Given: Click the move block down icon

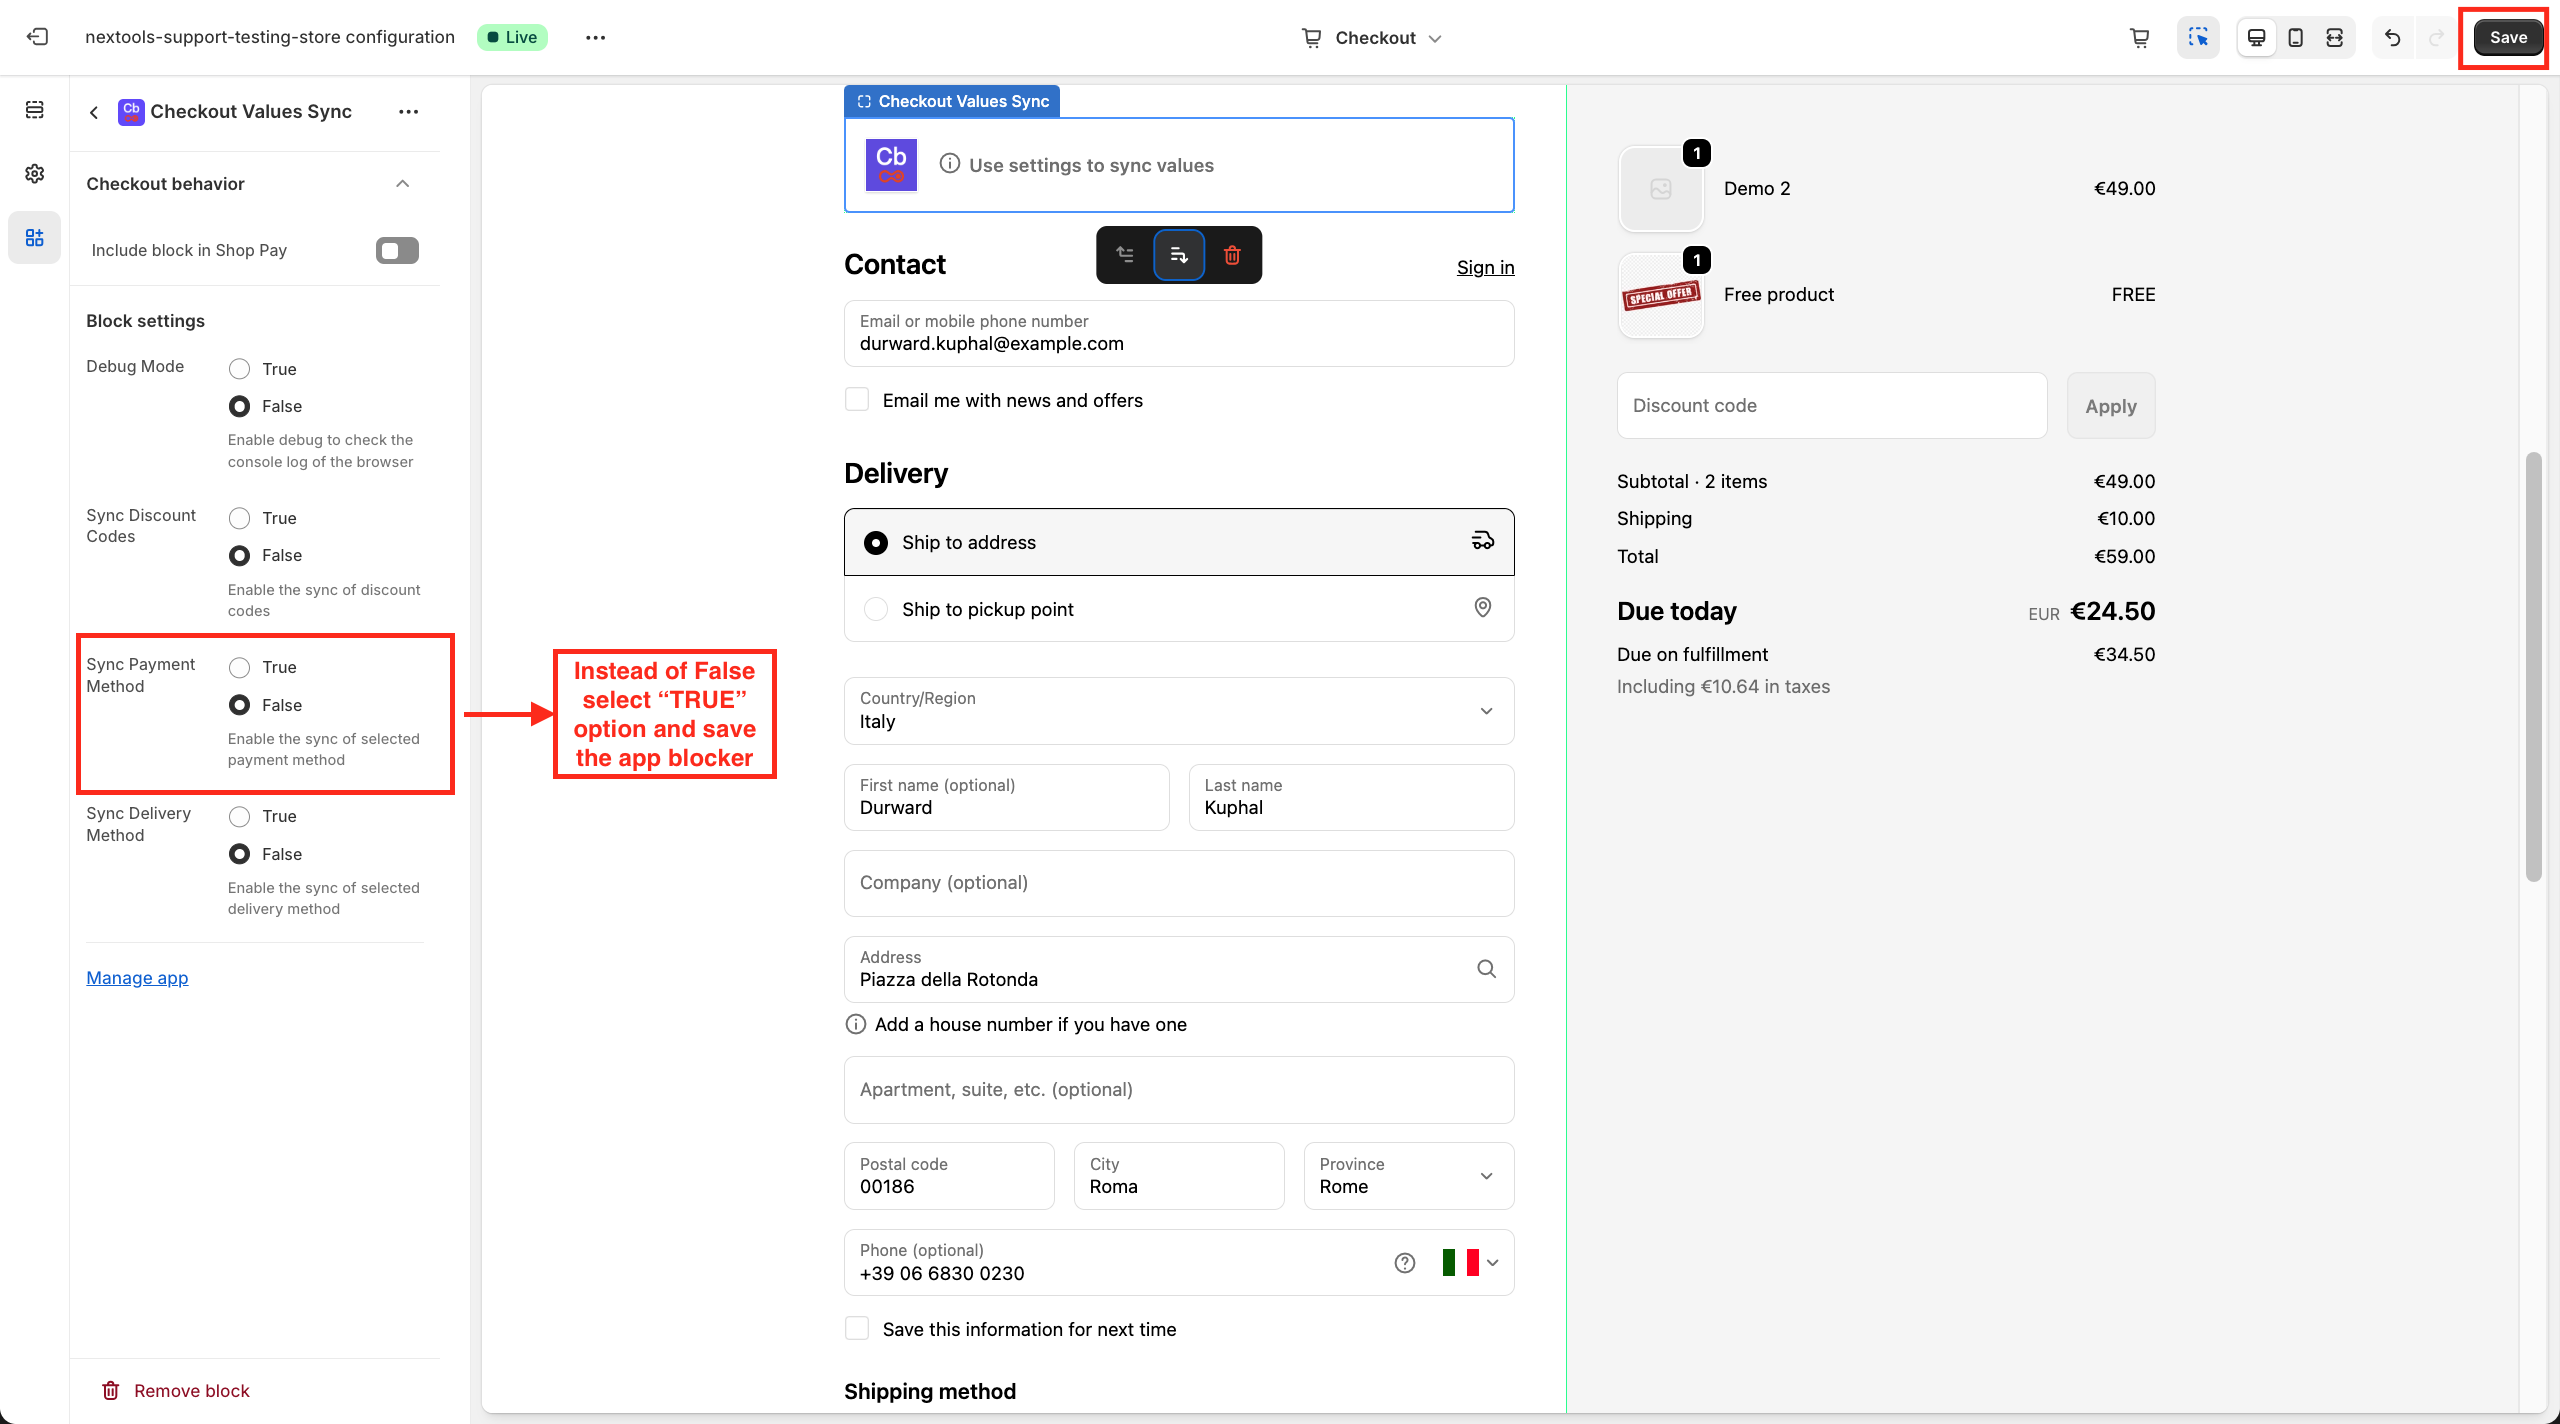Looking at the screenshot, I should (x=1179, y=255).
